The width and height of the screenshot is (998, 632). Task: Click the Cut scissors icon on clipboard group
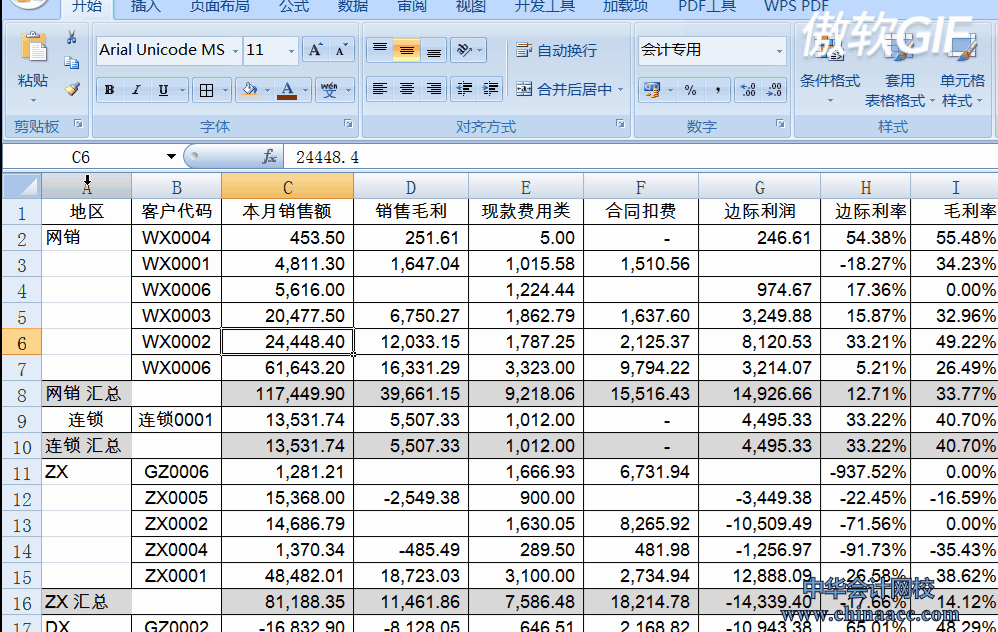[70, 36]
